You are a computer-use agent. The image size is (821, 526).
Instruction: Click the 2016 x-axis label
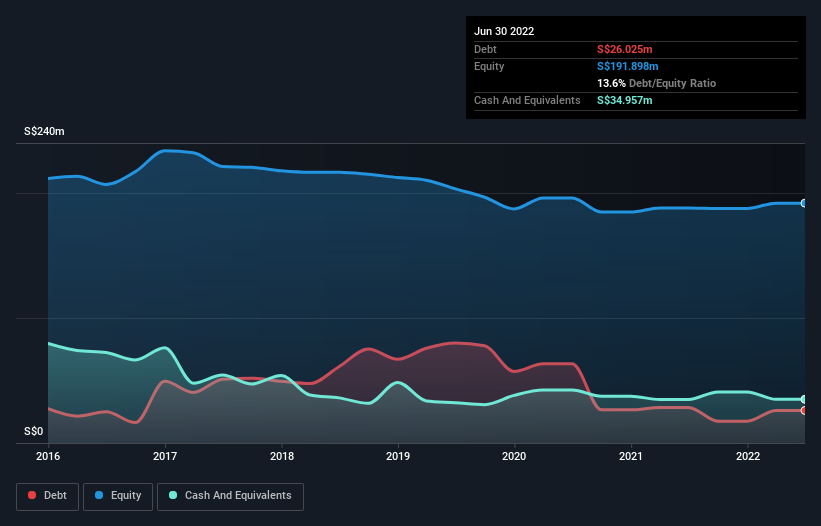coord(48,456)
